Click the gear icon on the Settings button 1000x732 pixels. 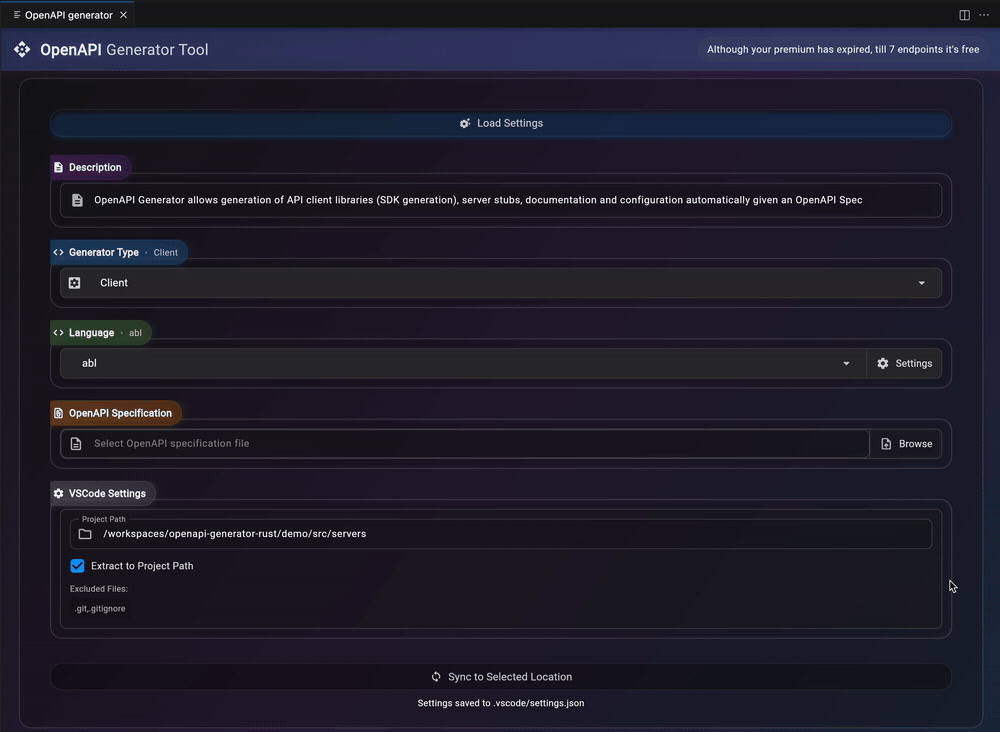click(882, 363)
